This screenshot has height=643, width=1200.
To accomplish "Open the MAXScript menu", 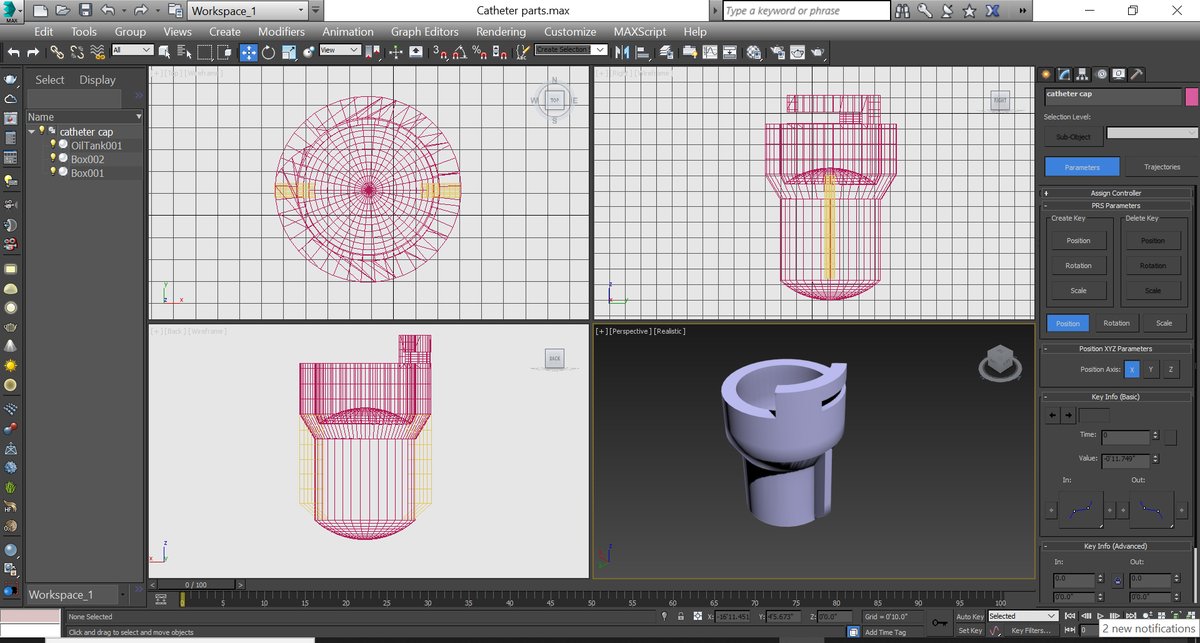I will [640, 31].
